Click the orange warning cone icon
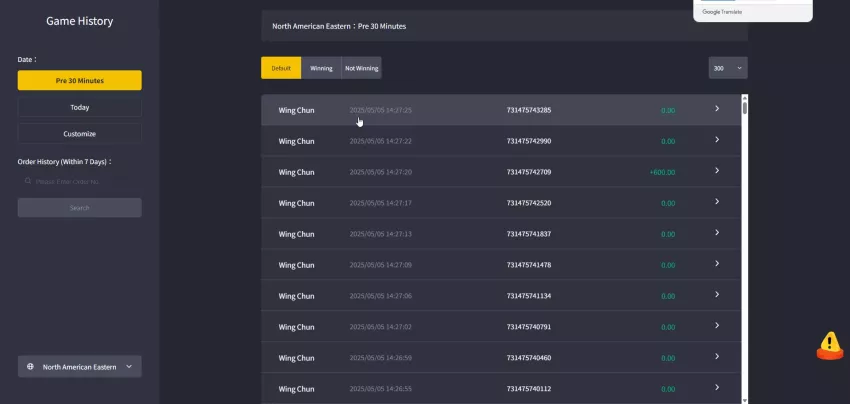This screenshot has height=404, width=850. click(x=830, y=346)
